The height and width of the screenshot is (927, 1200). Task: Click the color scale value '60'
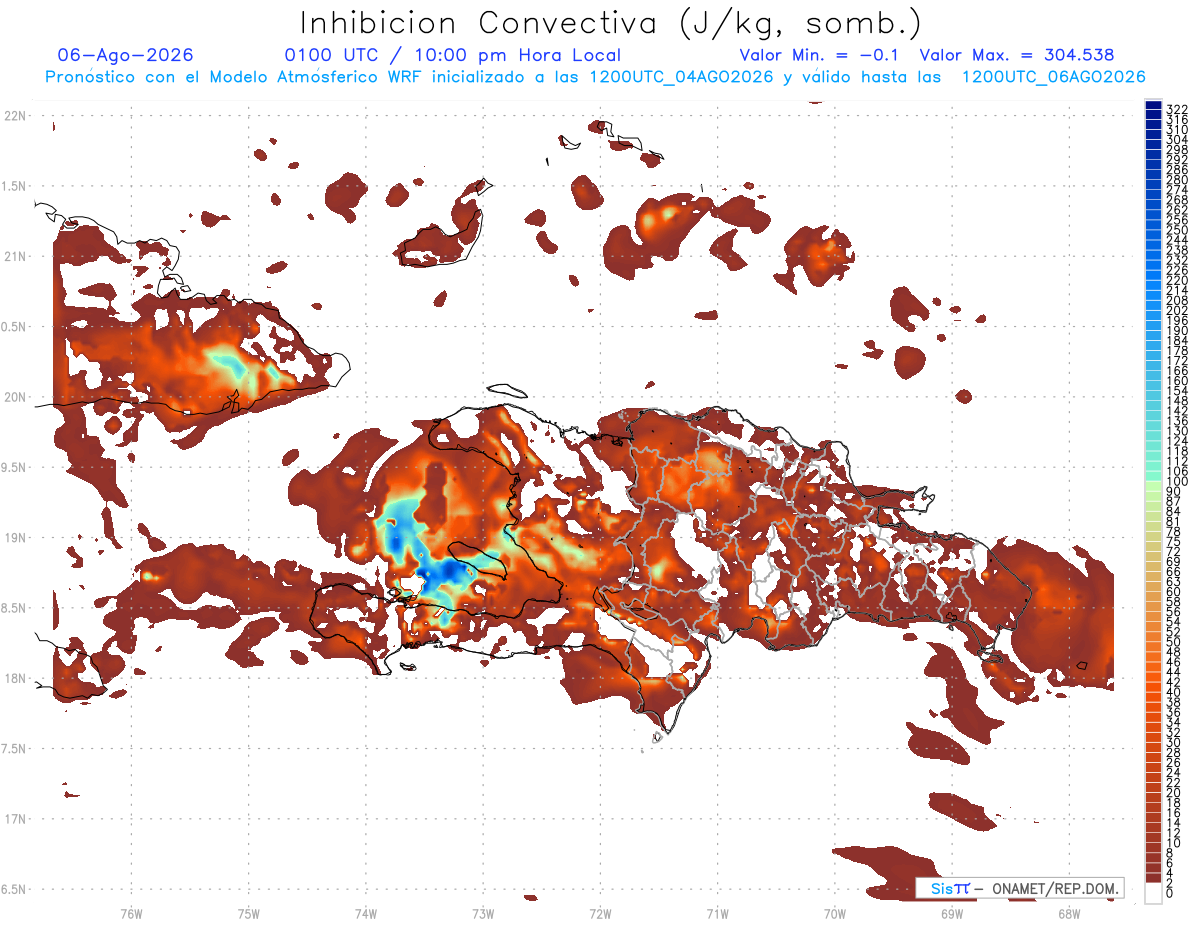tap(1173, 592)
